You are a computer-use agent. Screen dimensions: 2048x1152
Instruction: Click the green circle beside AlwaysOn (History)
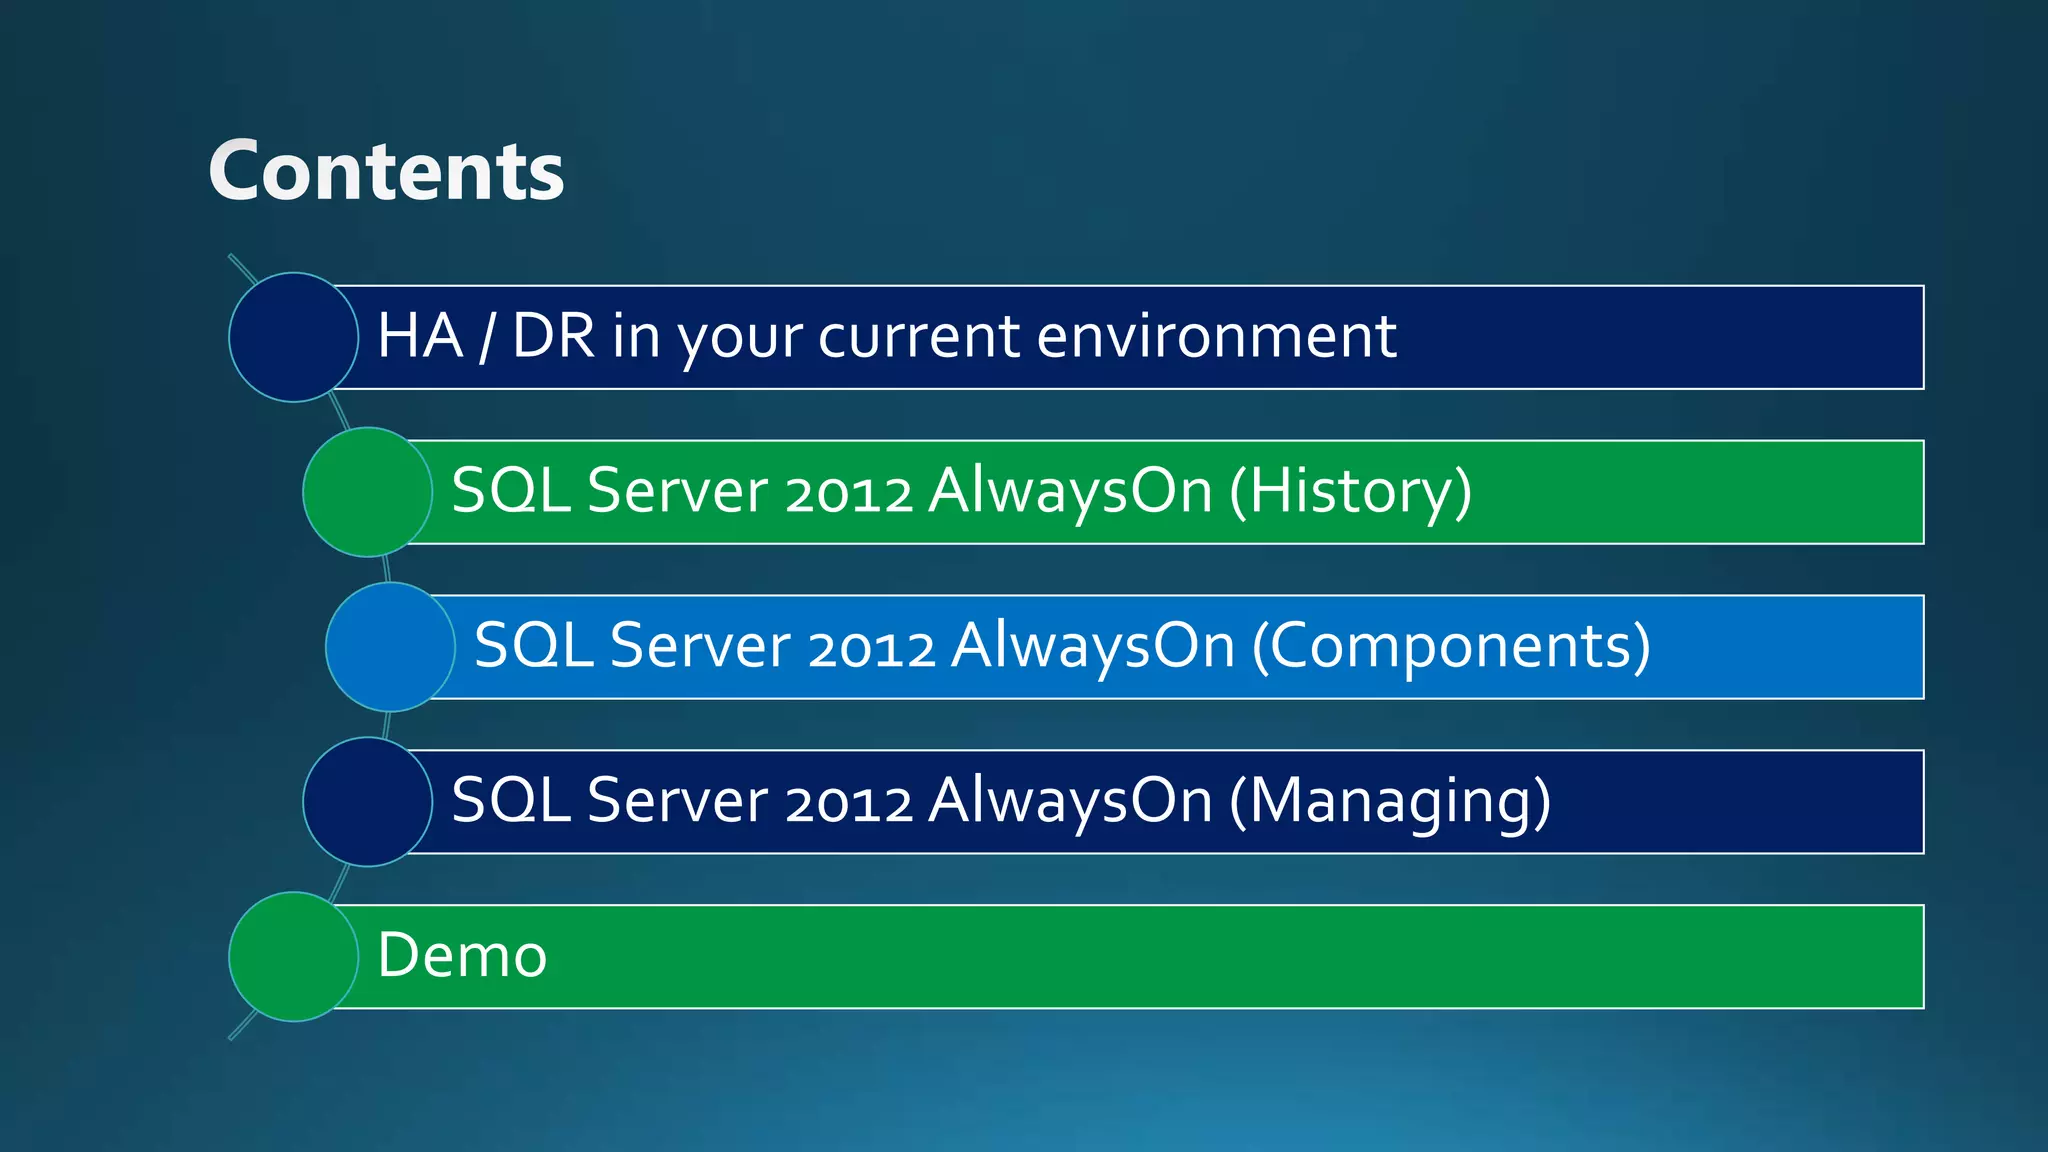click(367, 492)
